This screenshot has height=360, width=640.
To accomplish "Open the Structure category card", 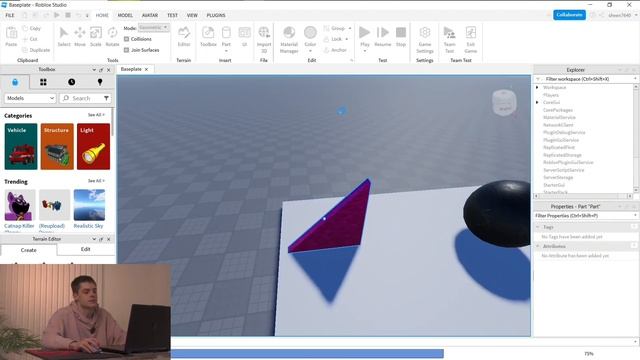I will pyautogui.click(x=57, y=147).
